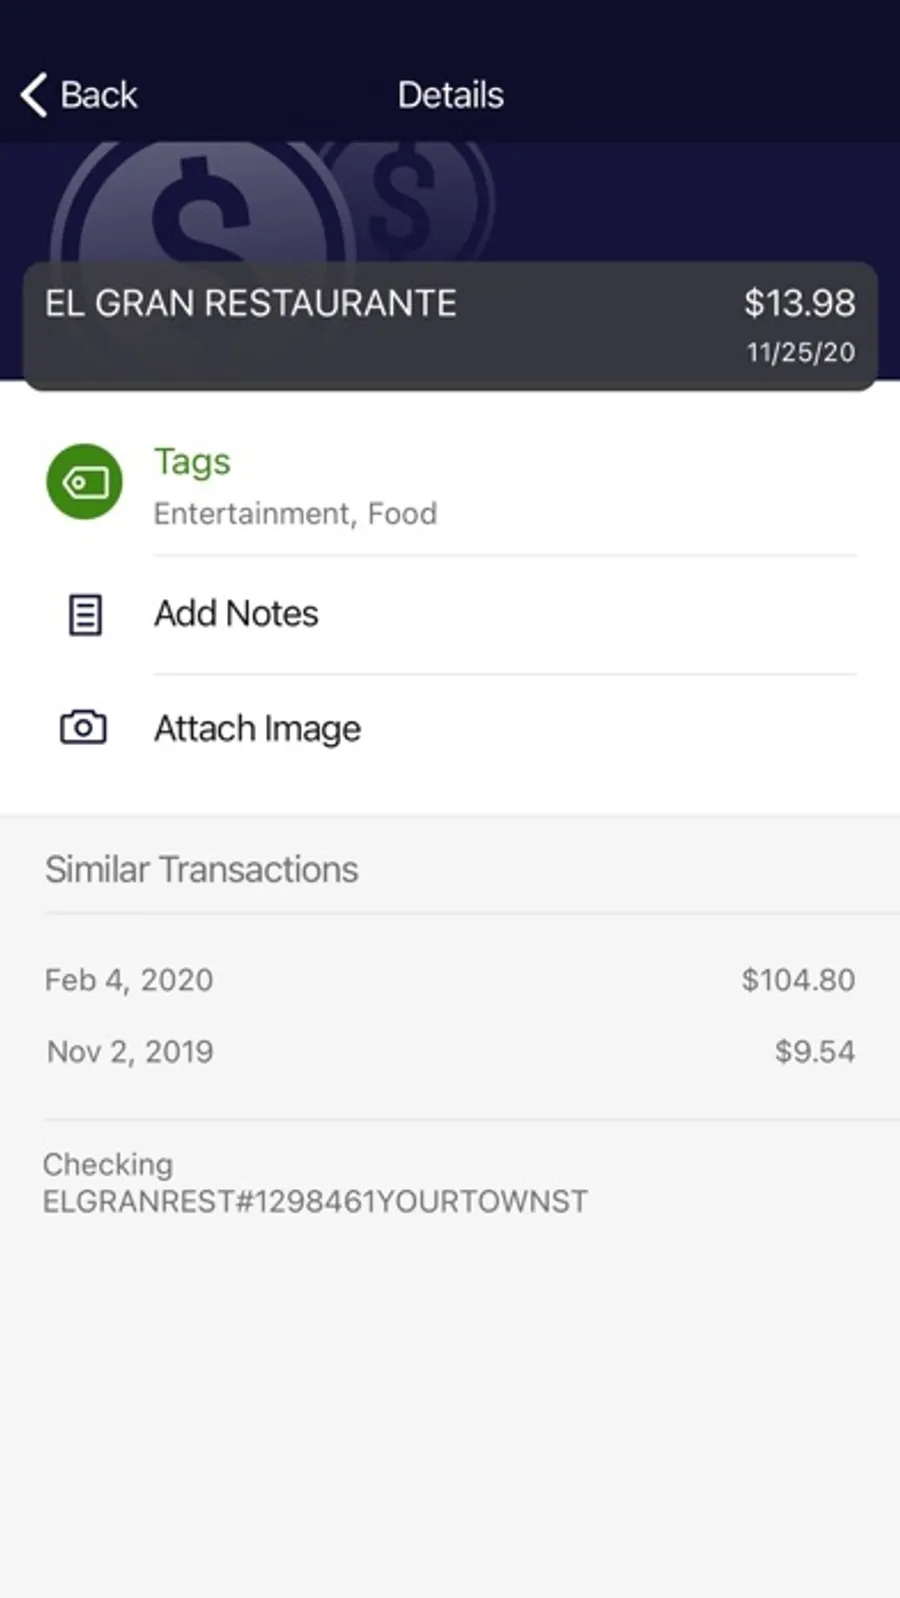Image resolution: width=900 pixels, height=1598 pixels.
Task: Open Add Notes option
Action: click(236, 613)
